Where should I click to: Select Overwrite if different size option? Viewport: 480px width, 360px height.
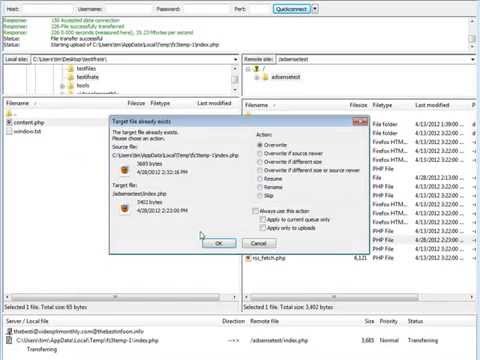260,162
